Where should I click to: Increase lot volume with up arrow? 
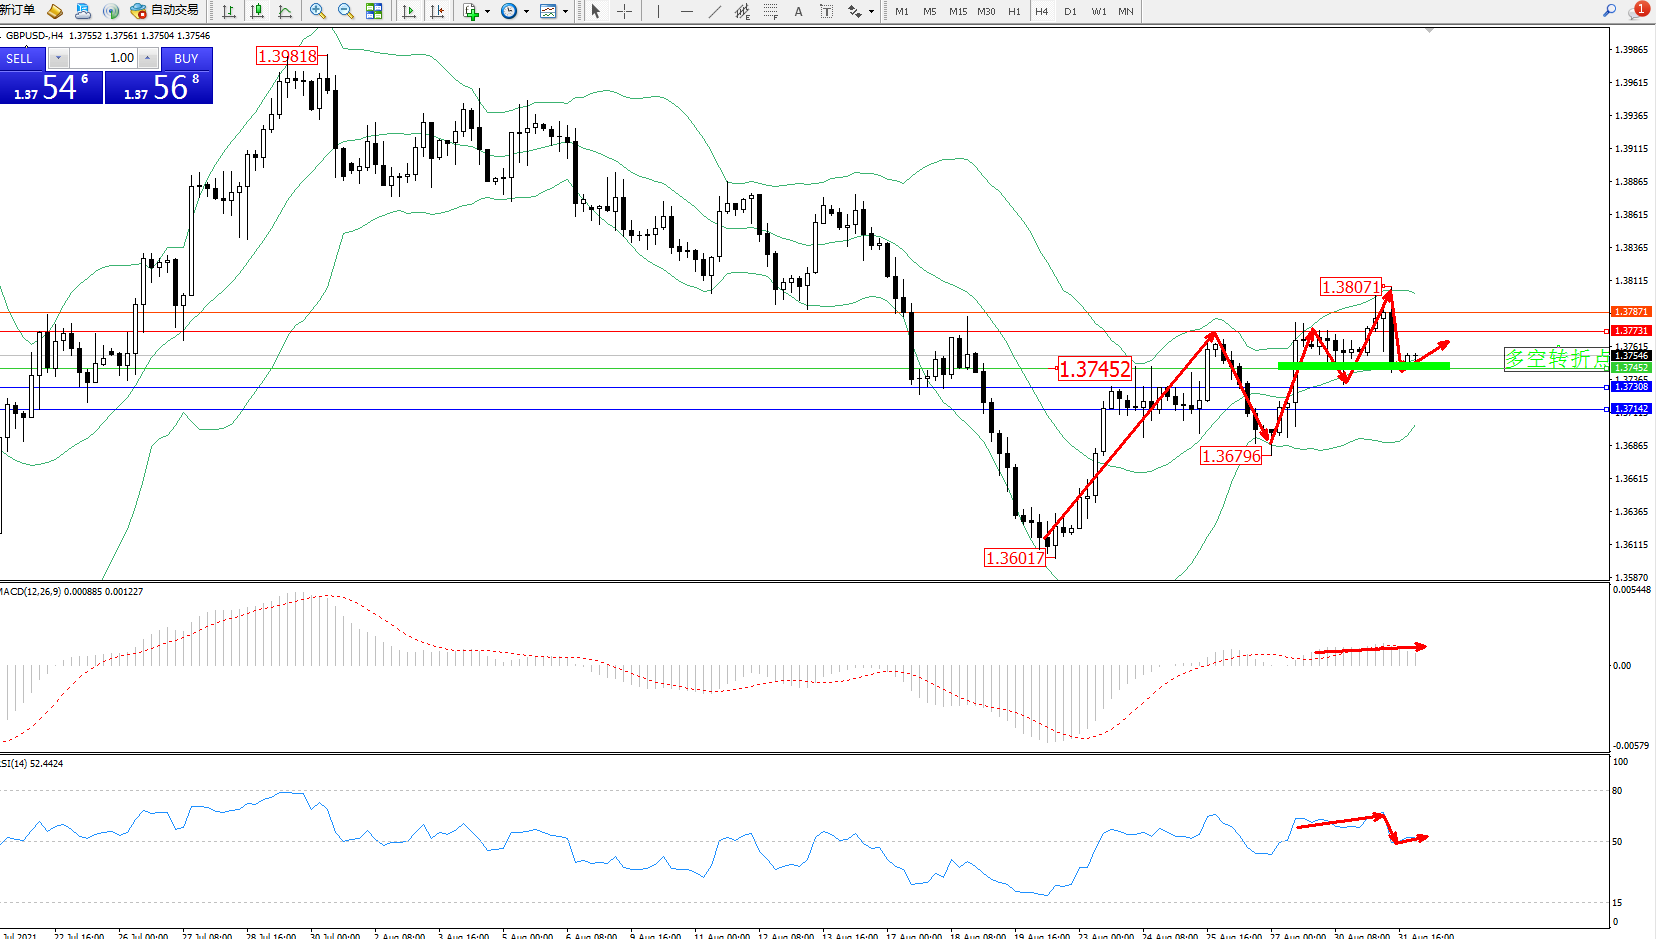coord(147,58)
